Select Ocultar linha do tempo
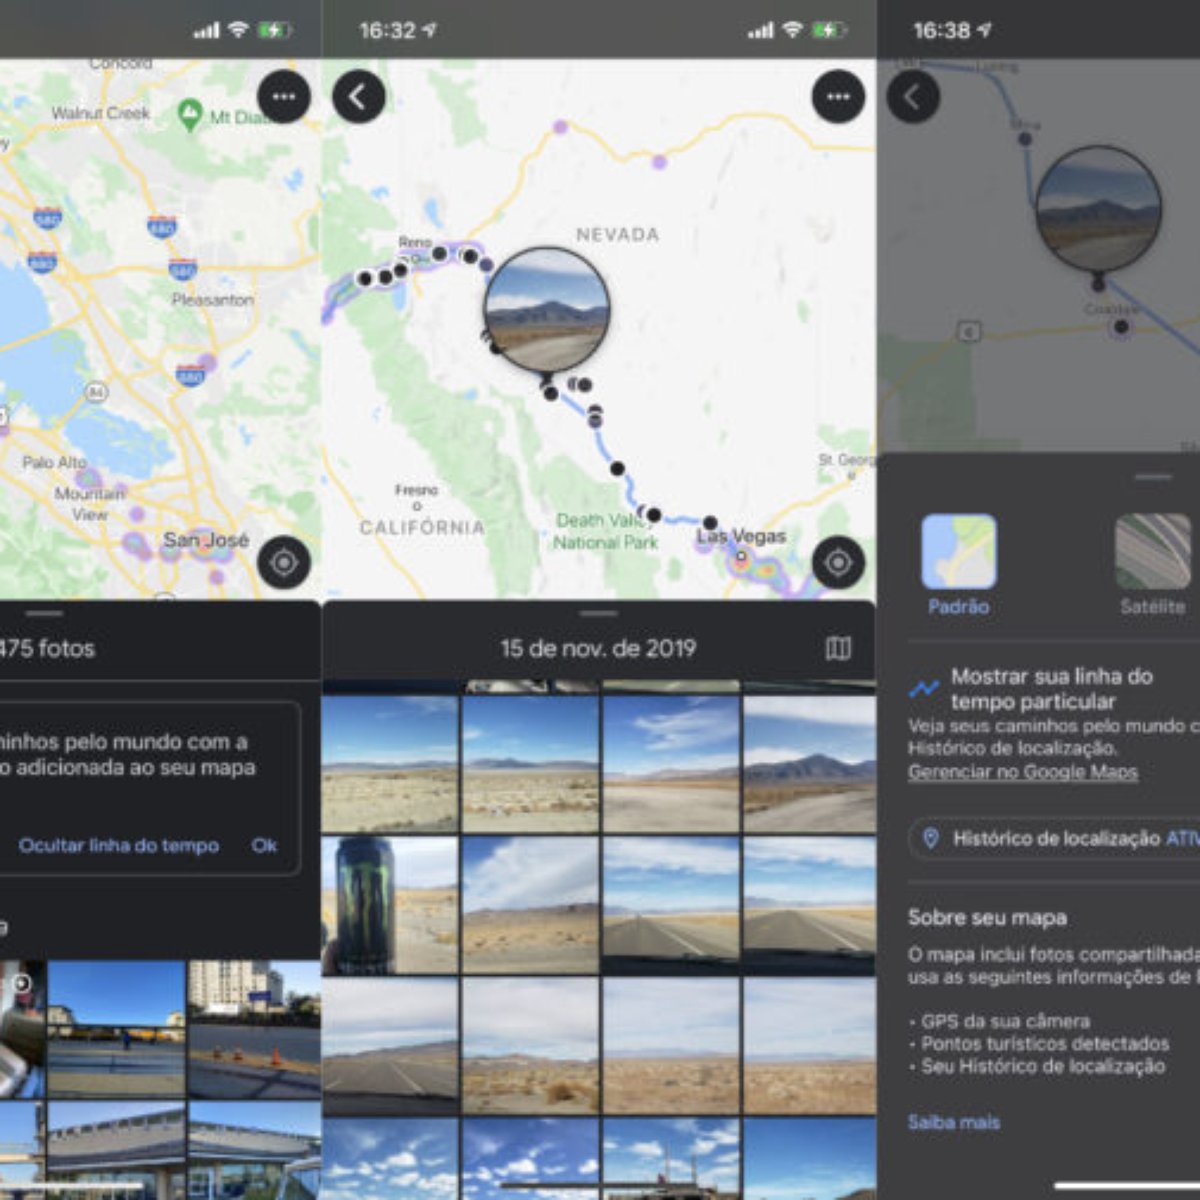 click(118, 845)
